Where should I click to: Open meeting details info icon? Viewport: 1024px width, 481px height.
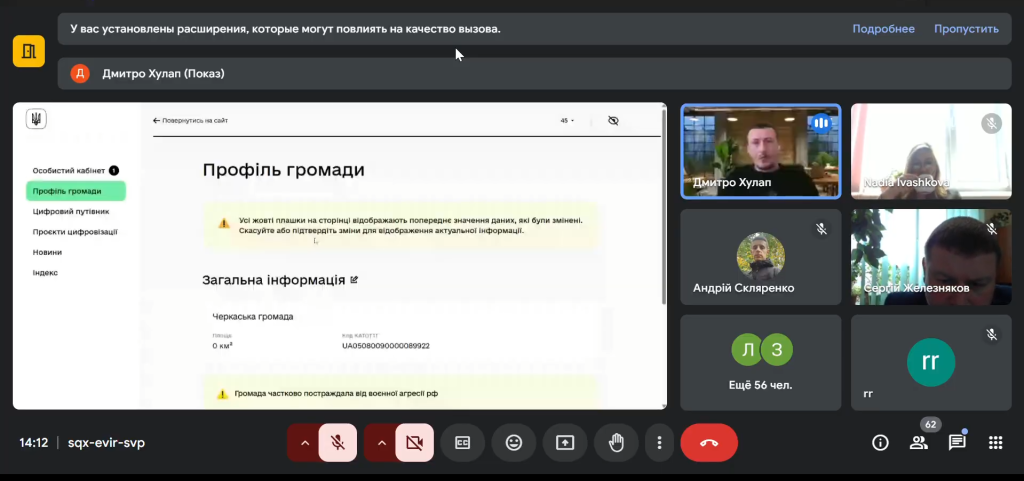[880, 442]
